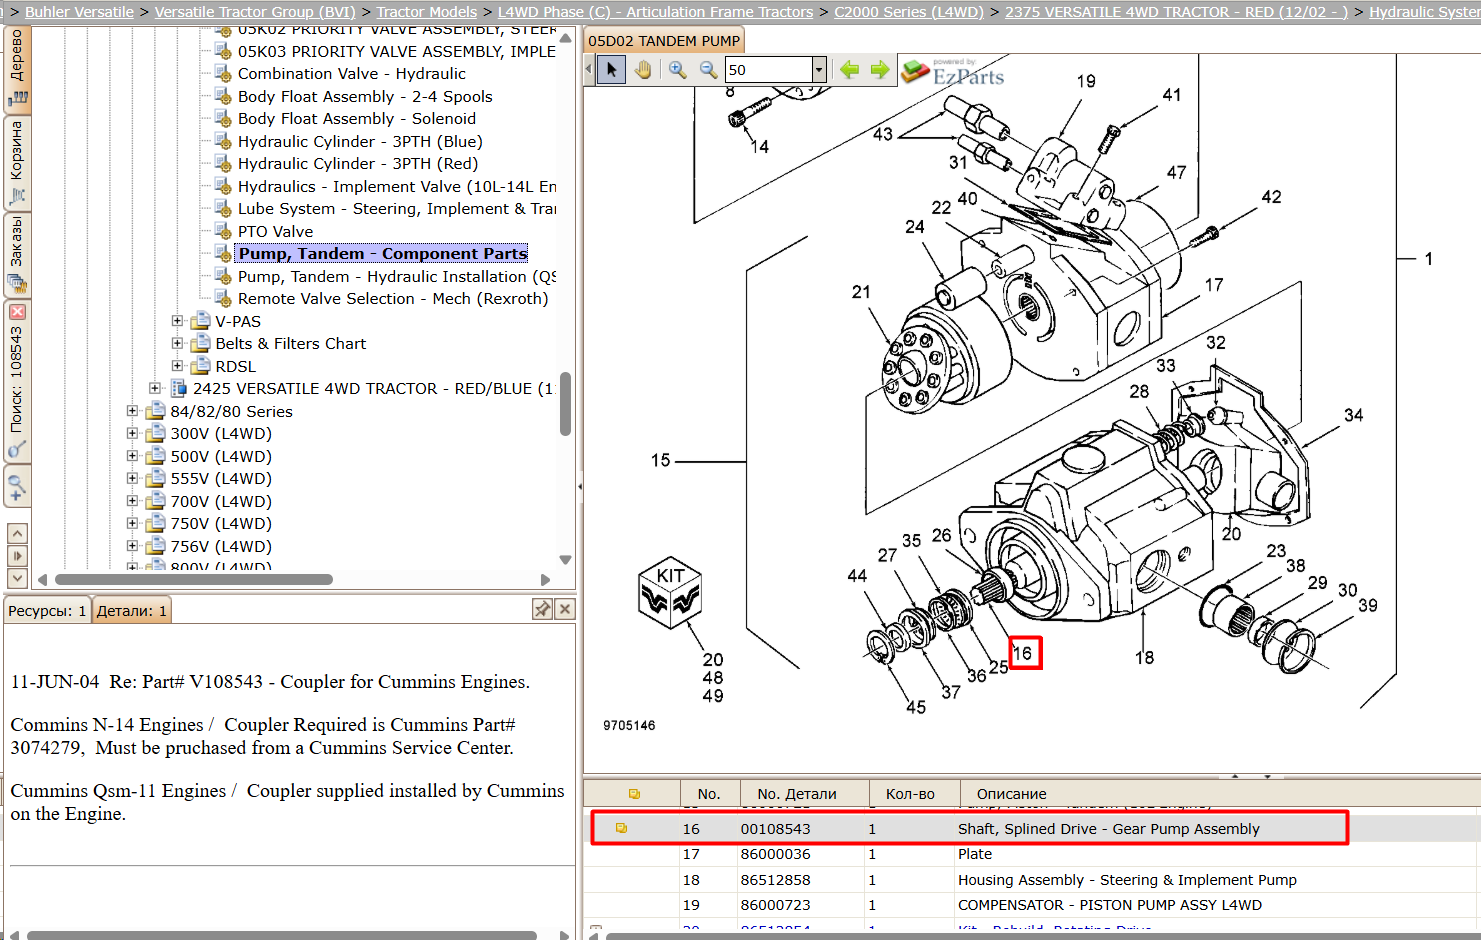Select part number 86000036 Plate row
The width and height of the screenshot is (1481, 940).
point(1032,855)
